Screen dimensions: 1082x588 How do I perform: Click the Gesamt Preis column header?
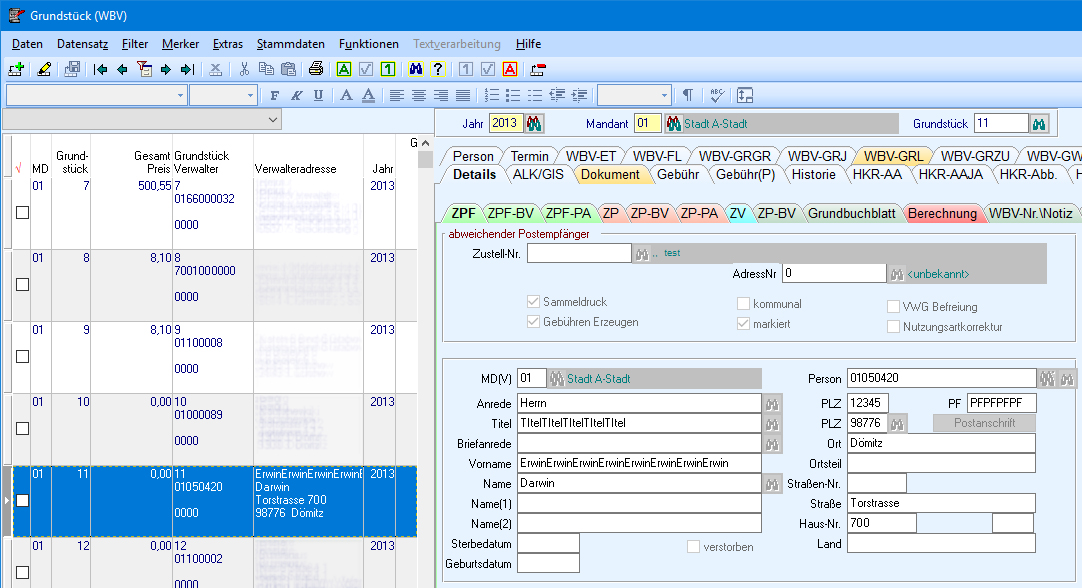point(153,162)
